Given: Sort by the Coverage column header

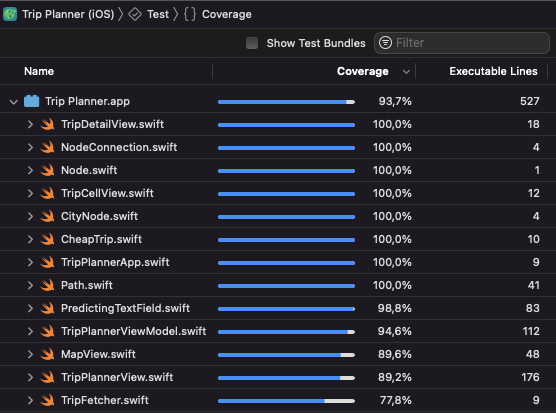Looking at the screenshot, I should [362, 71].
